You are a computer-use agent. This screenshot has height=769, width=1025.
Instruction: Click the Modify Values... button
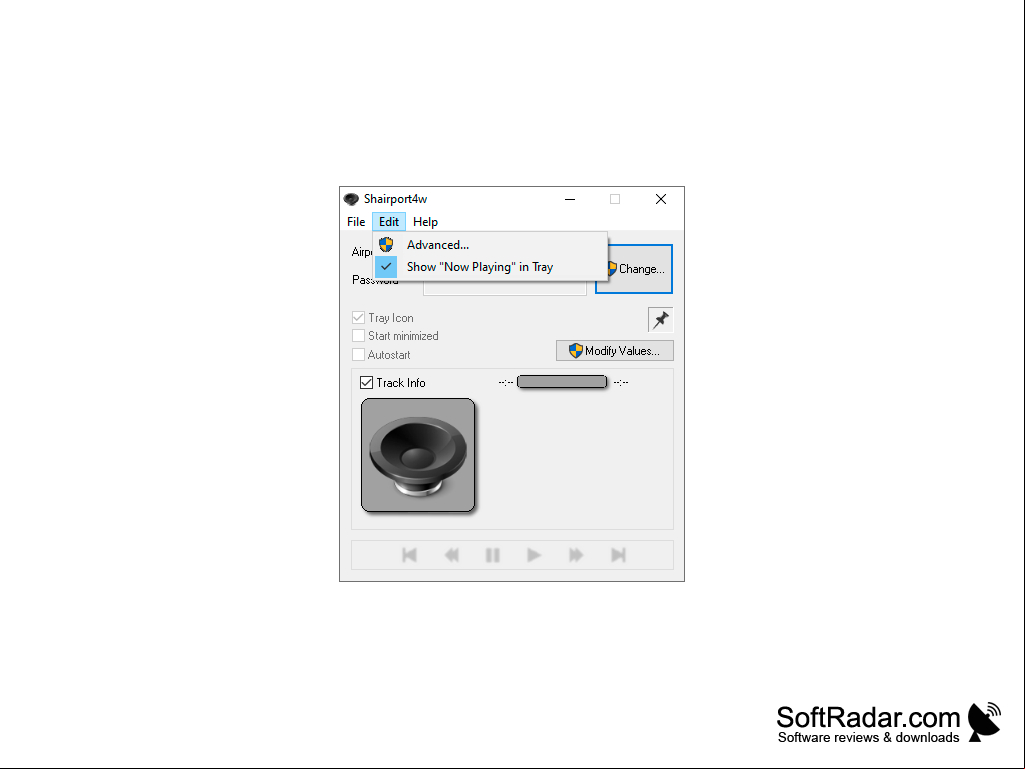tap(614, 350)
